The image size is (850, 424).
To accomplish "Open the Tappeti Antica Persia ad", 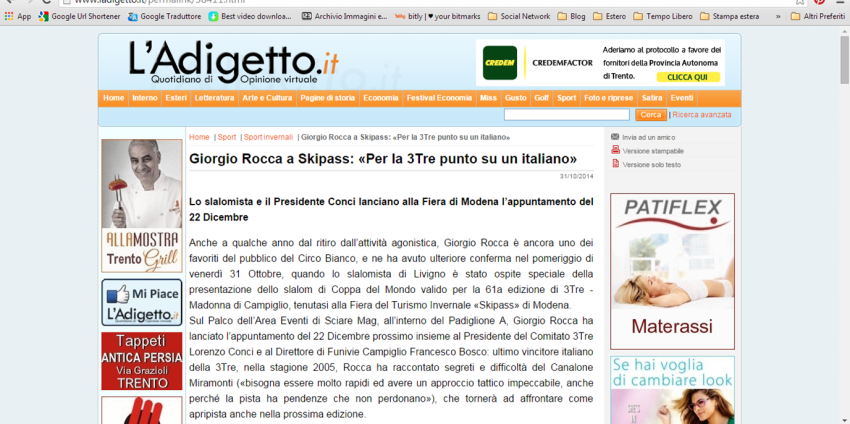I will point(141,361).
